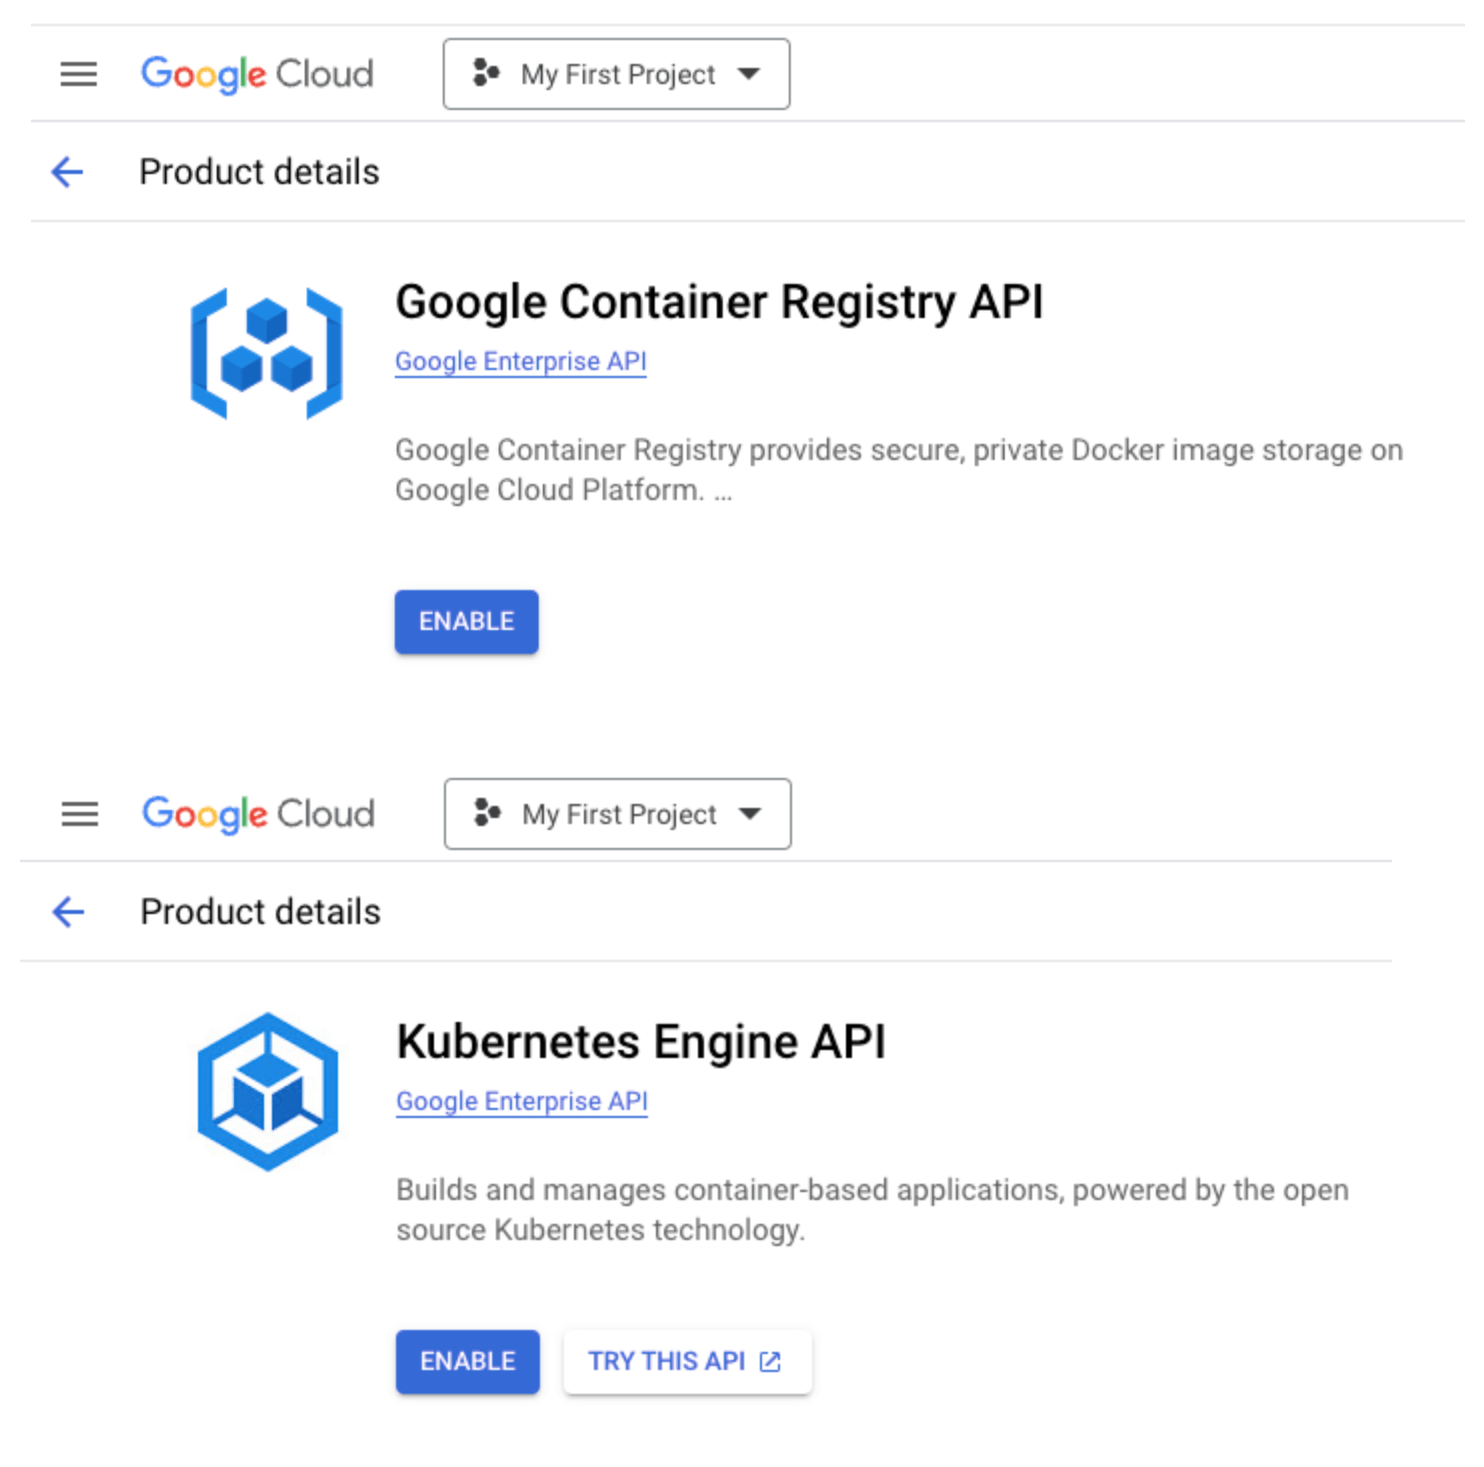
Task: Click the Kubernetes Engine hexagon logo
Action: (268, 1092)
